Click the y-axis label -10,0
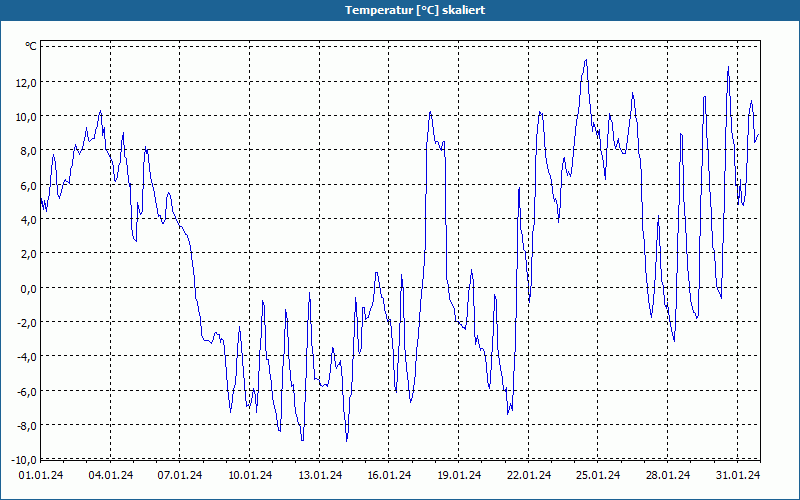This screenshot has height=500, width=800. click(x=24, y=460)
